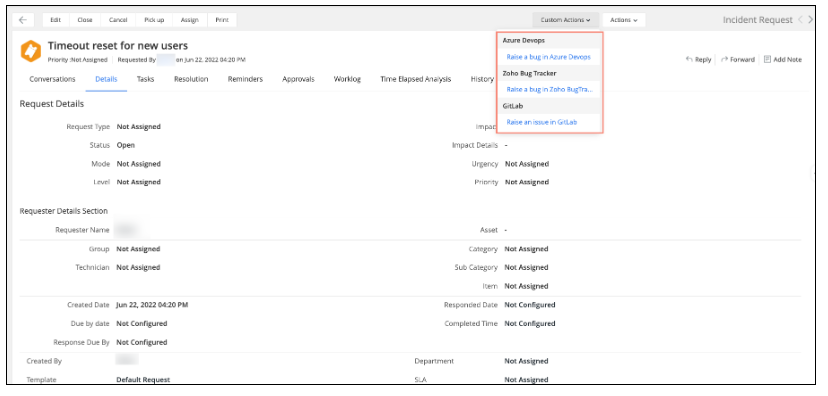Screen dimensions: 828x396
Task: Switch to the Conversations tab
Action: click(52, 79)
